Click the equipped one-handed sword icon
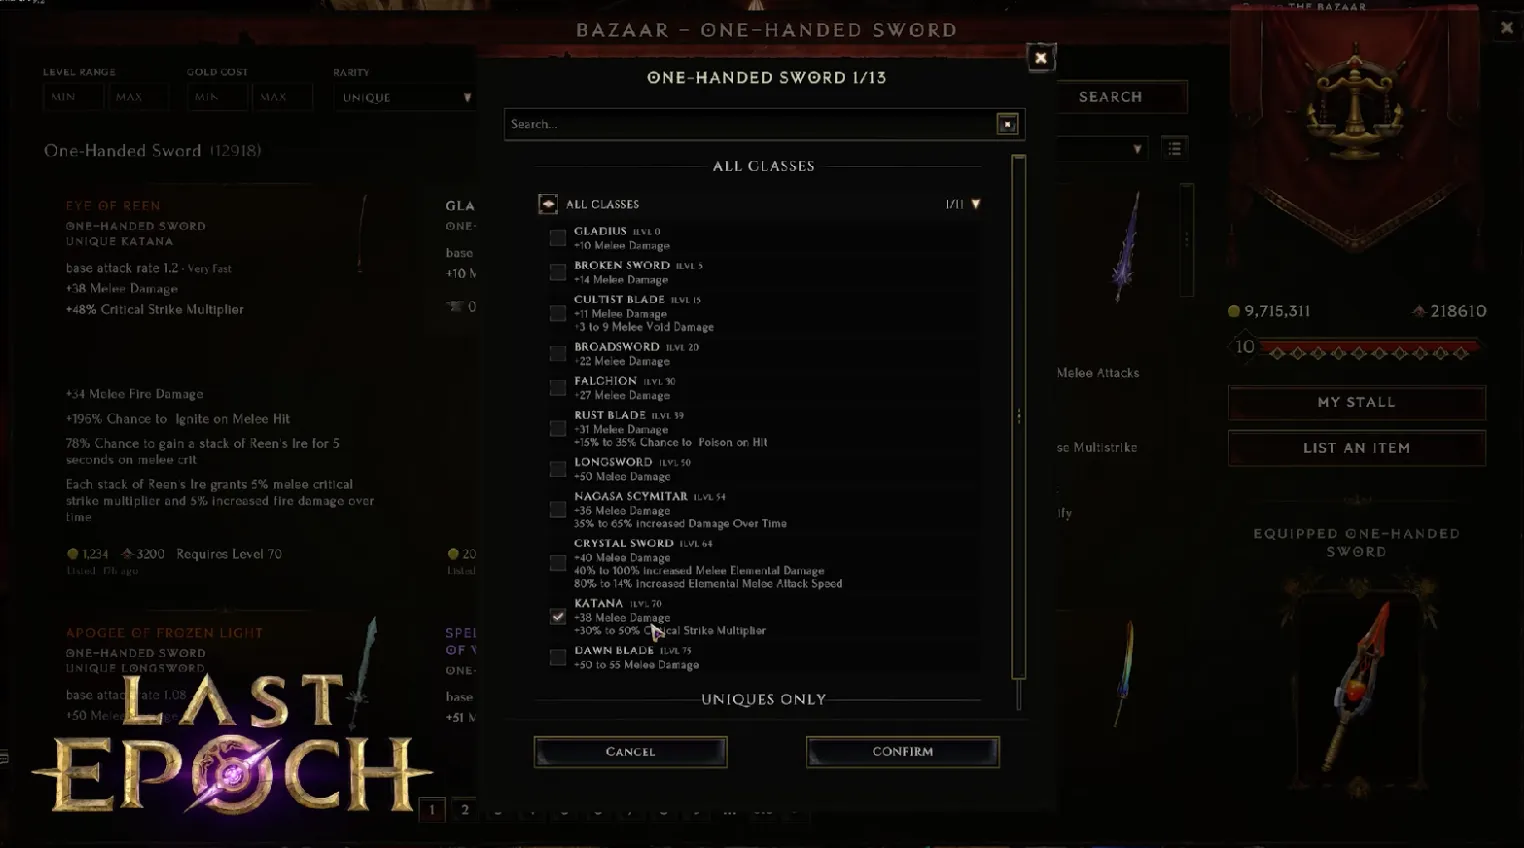Image resolution: width=1524 pixels, height=848 pixels. 1357,686
